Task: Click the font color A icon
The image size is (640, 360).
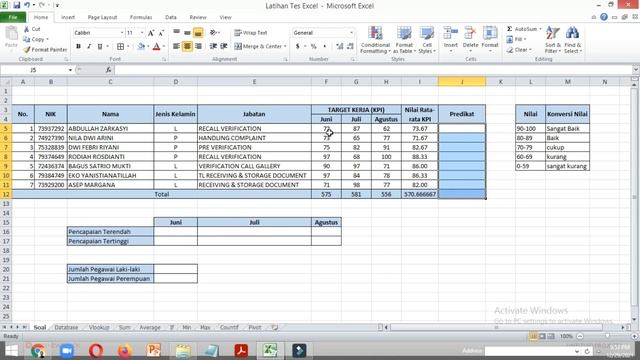Action: point(156,47)
